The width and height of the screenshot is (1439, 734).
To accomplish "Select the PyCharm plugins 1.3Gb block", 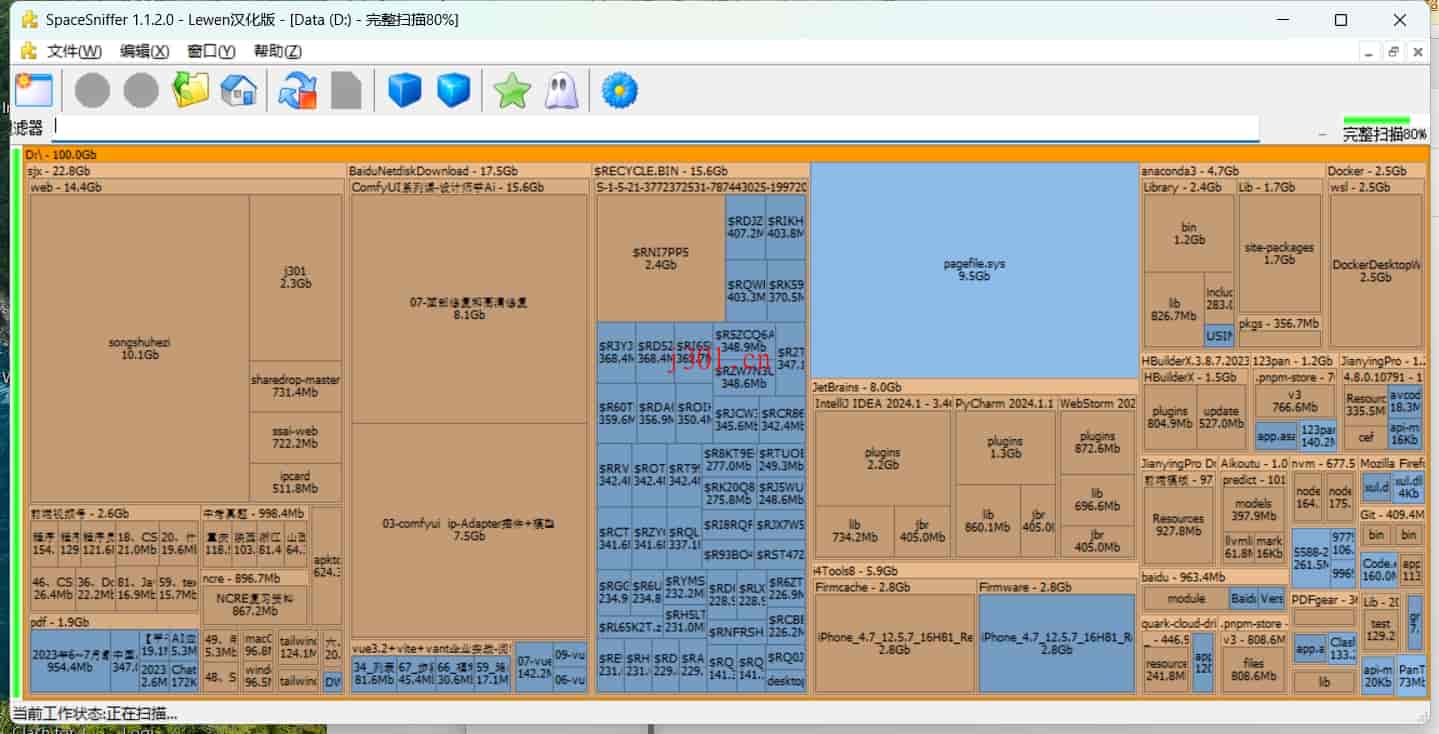I will (x=1005, y=447).
